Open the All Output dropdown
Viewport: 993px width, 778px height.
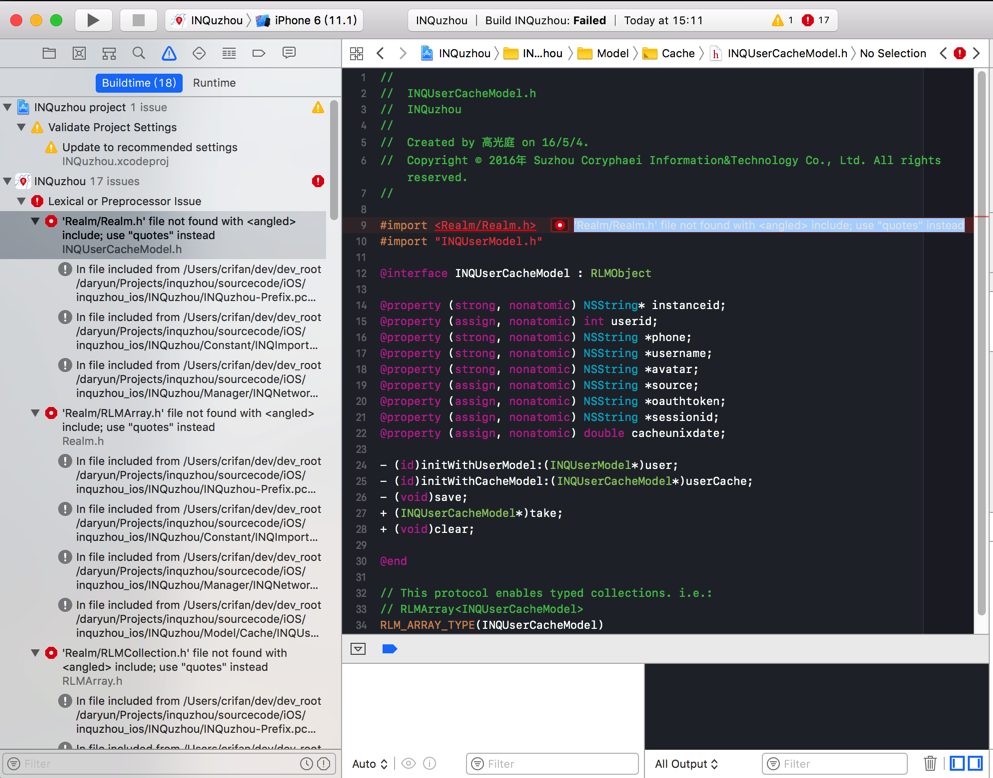[686, 764]
